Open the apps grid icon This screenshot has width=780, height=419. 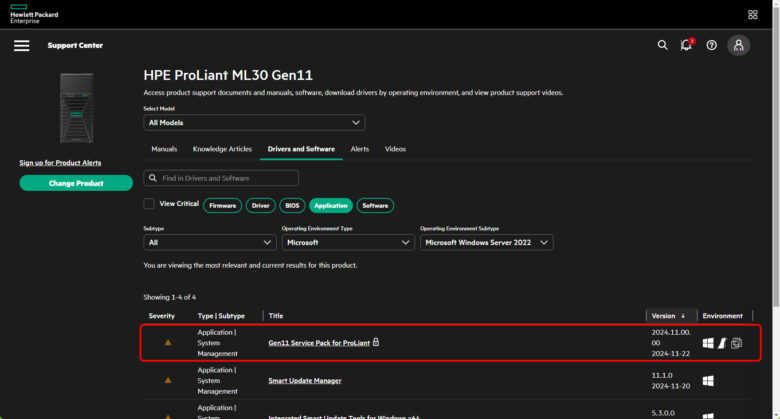[753, 14]
